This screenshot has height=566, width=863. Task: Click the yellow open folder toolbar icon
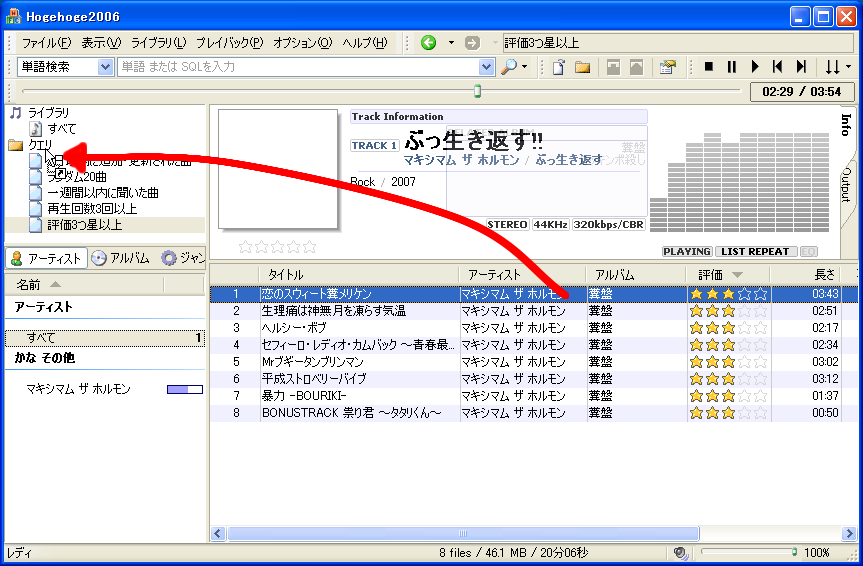582,67
